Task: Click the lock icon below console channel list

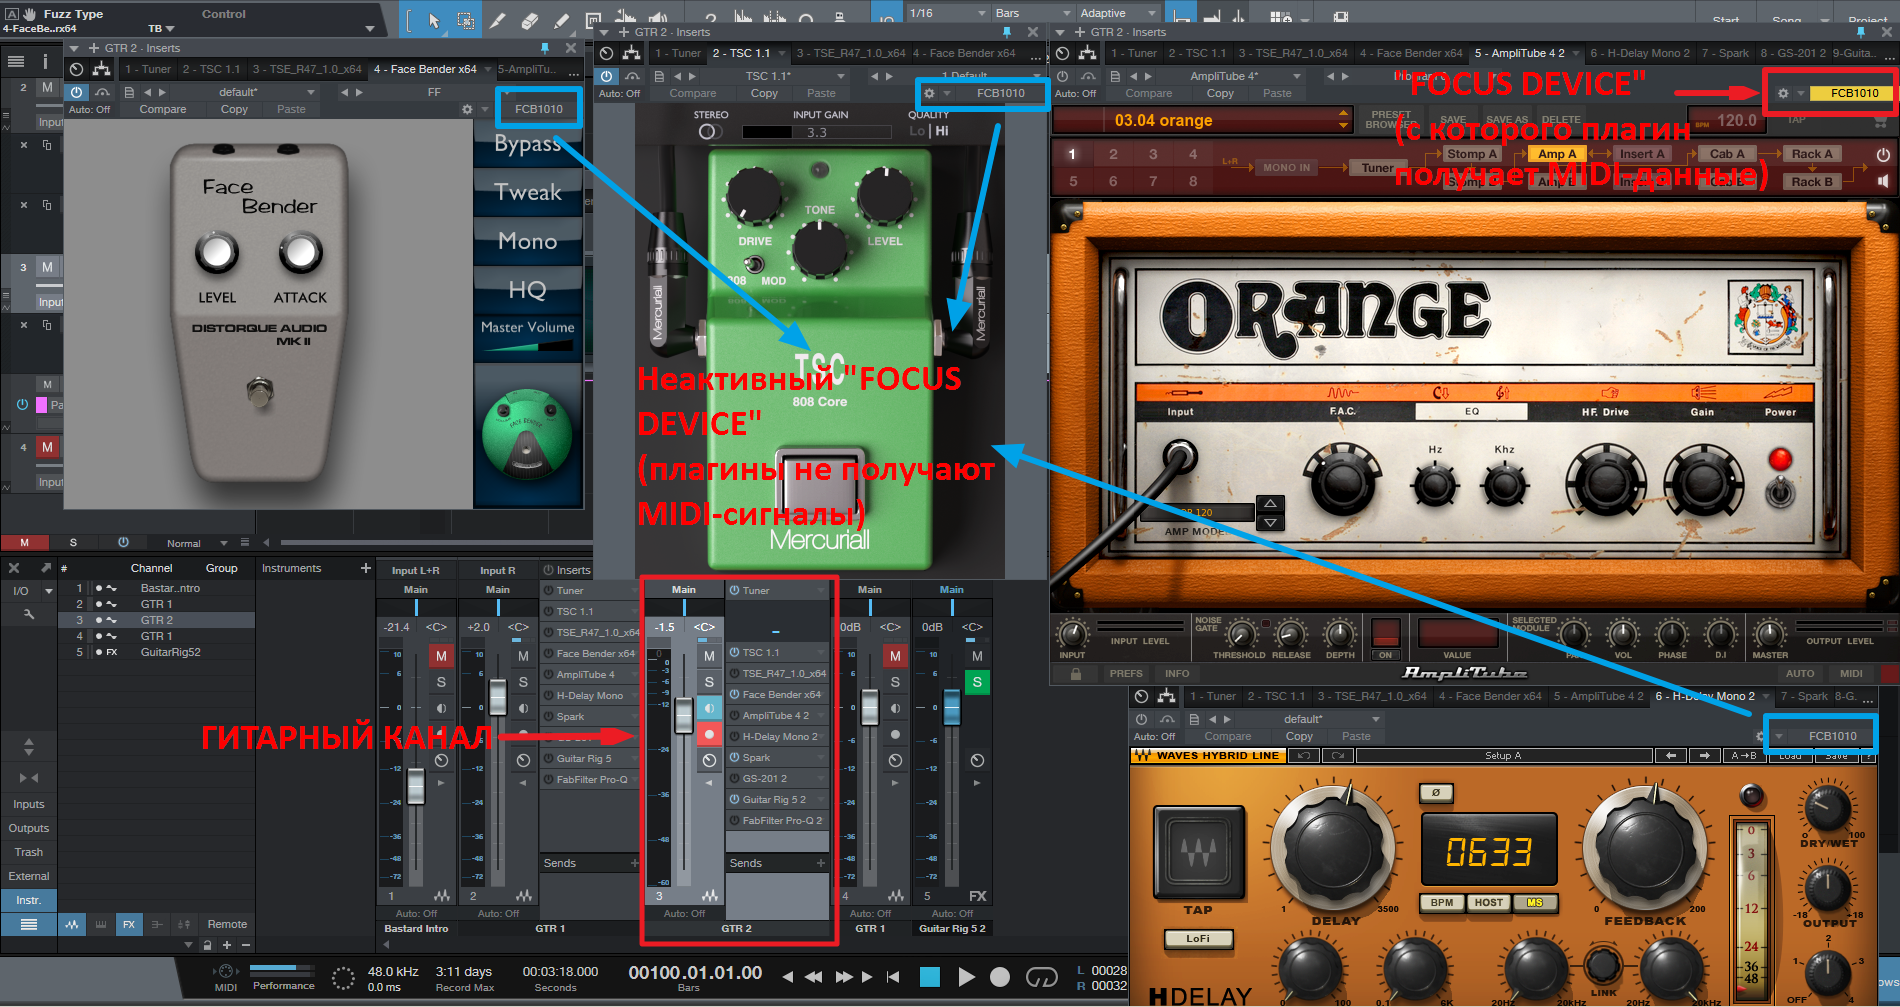Action: (x=207, y=945)
